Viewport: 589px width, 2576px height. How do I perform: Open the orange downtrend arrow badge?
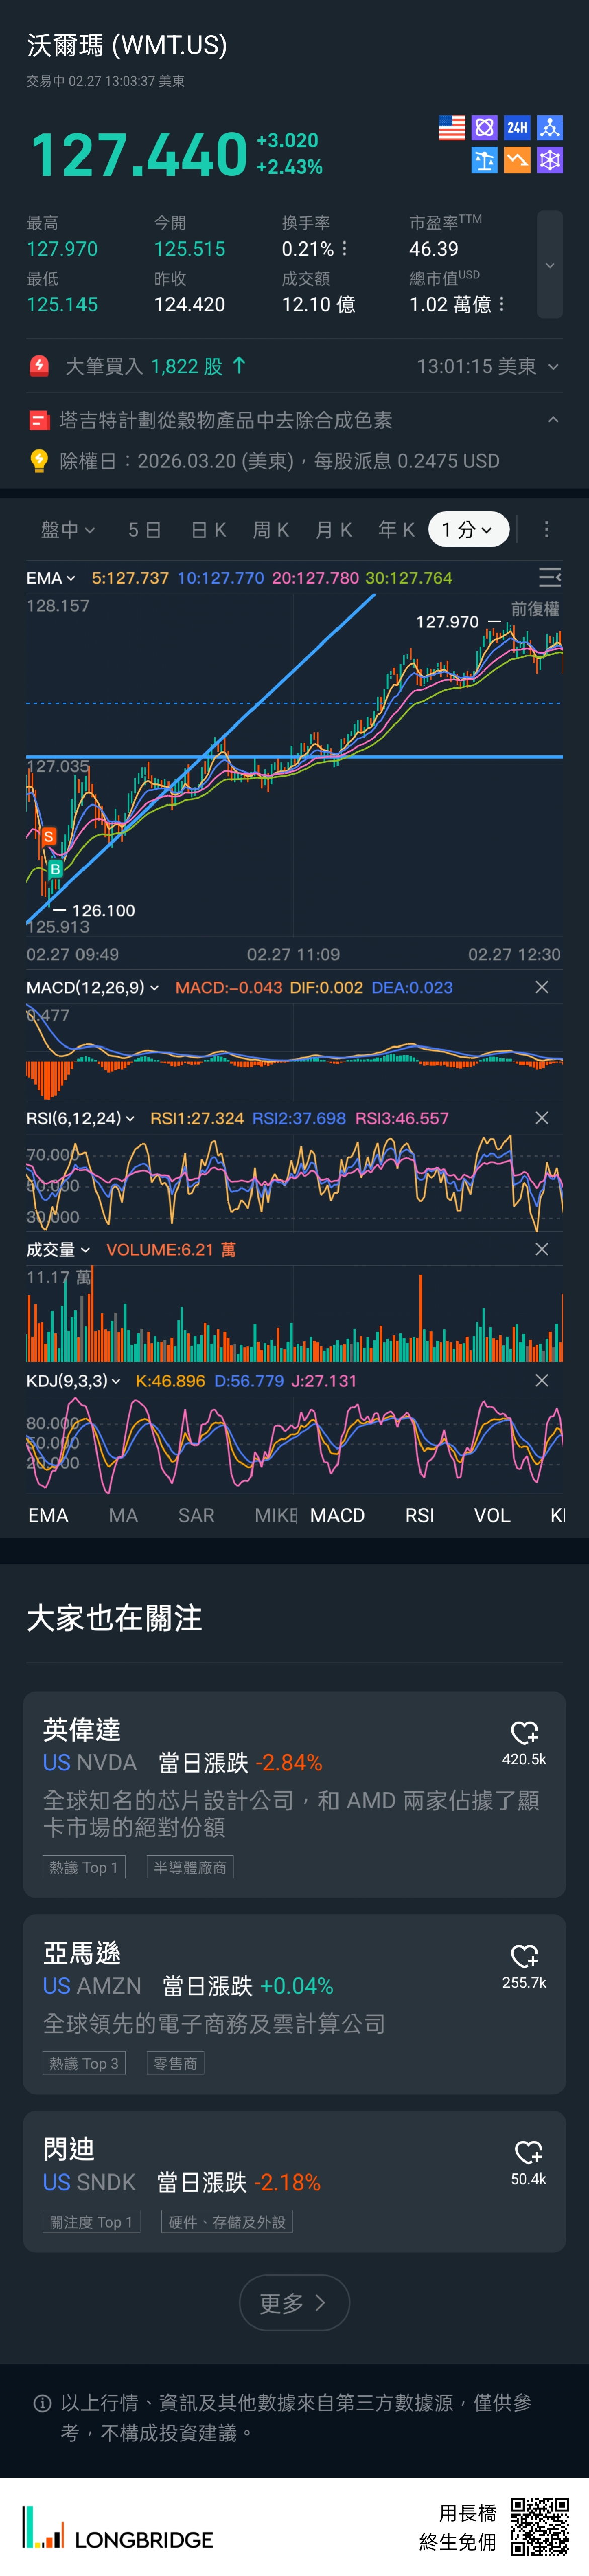click(517, 161)
